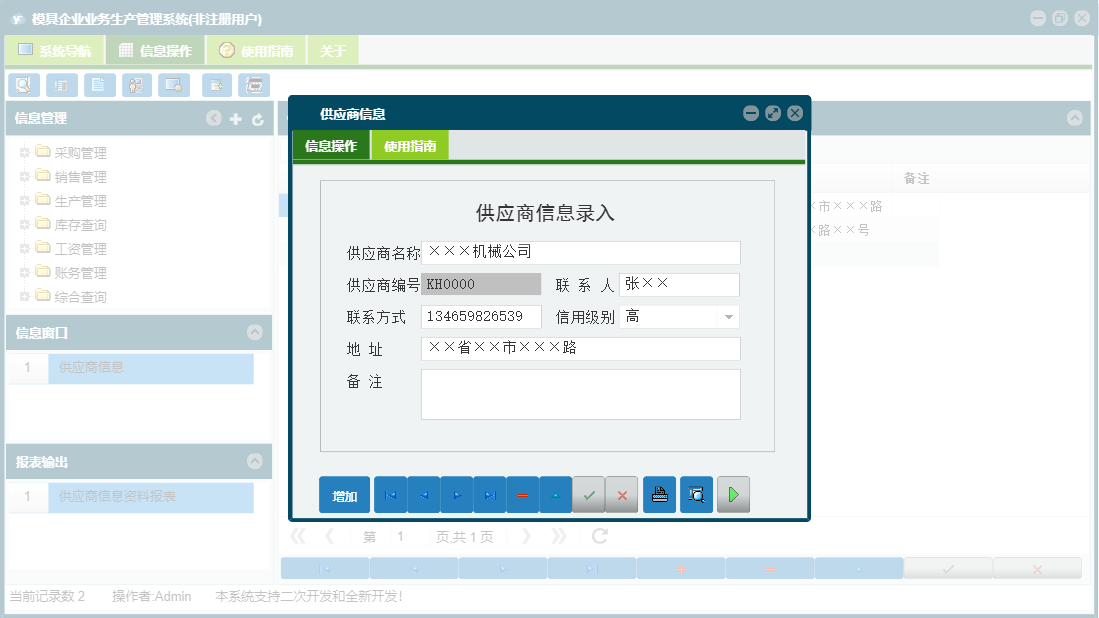Click the 备注 text area
The width and height of the screenshot is (1099, 618).
pyautogui.click(x=580, y=394)
